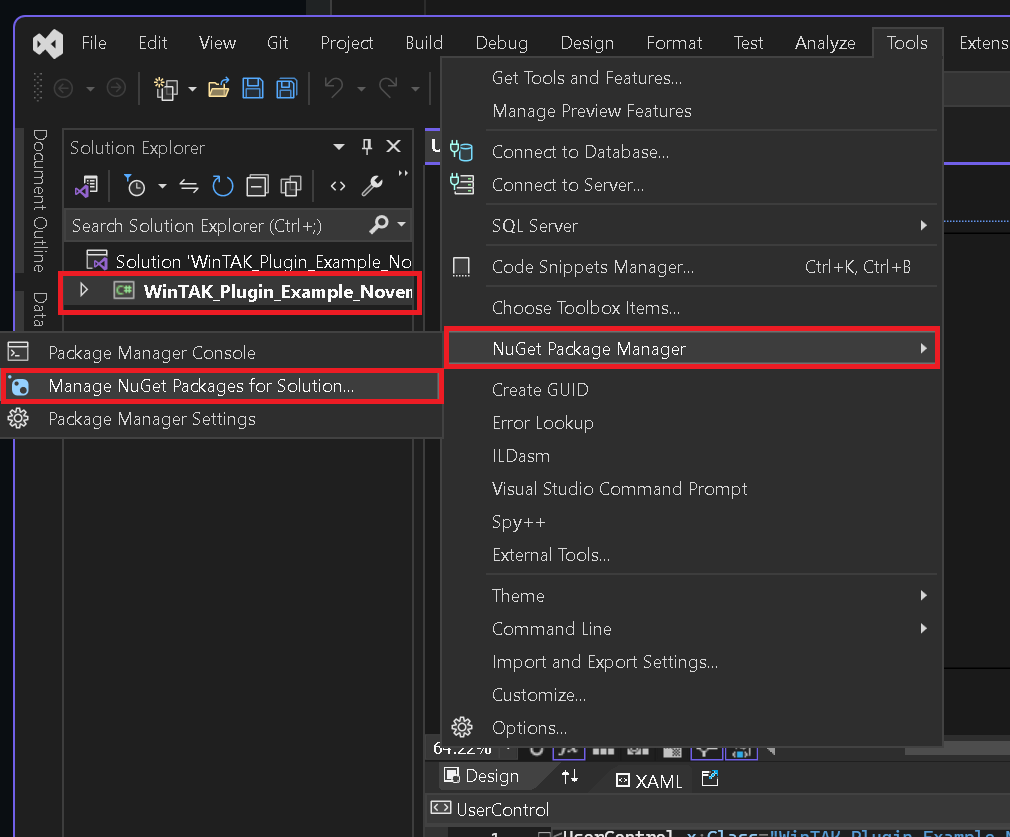Click the Navigate Backward arrow icon

coord(63,88)
